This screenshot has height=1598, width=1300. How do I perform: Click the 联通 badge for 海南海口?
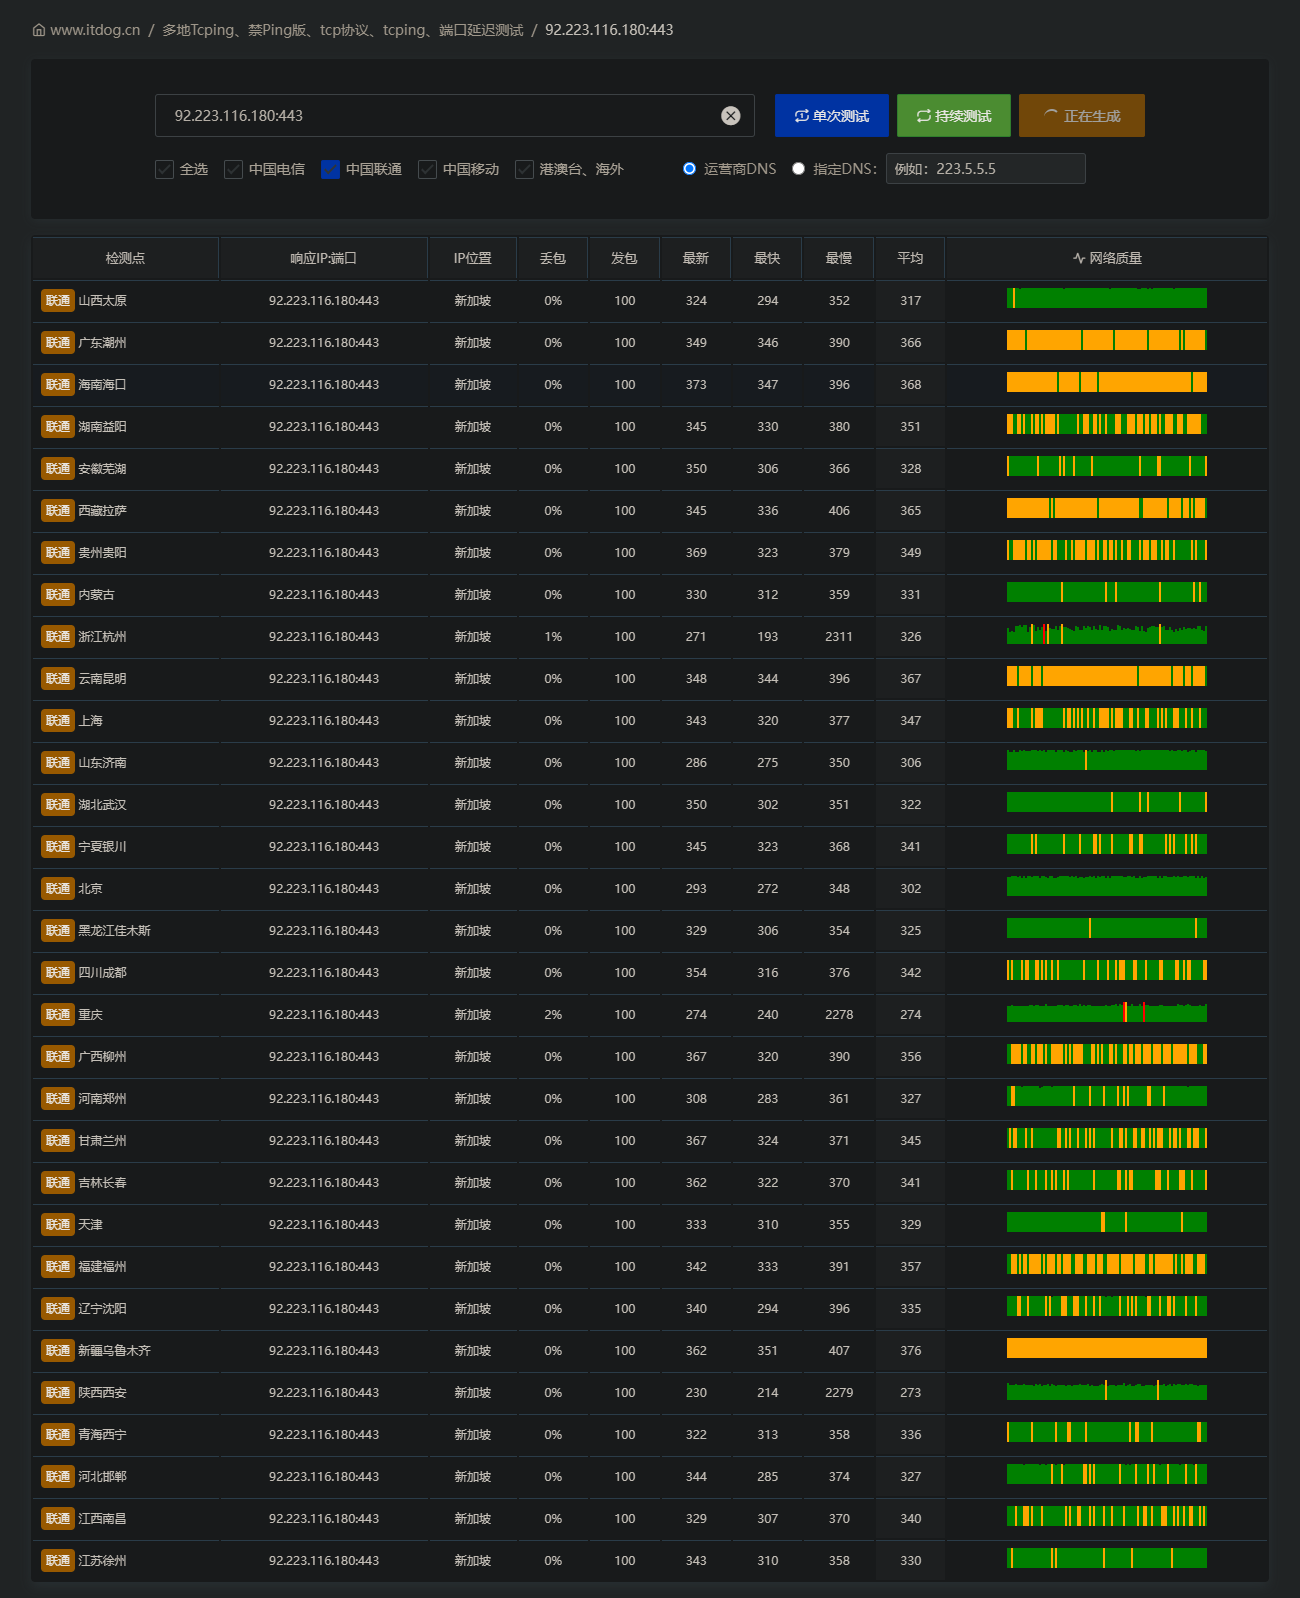[58, 385]
